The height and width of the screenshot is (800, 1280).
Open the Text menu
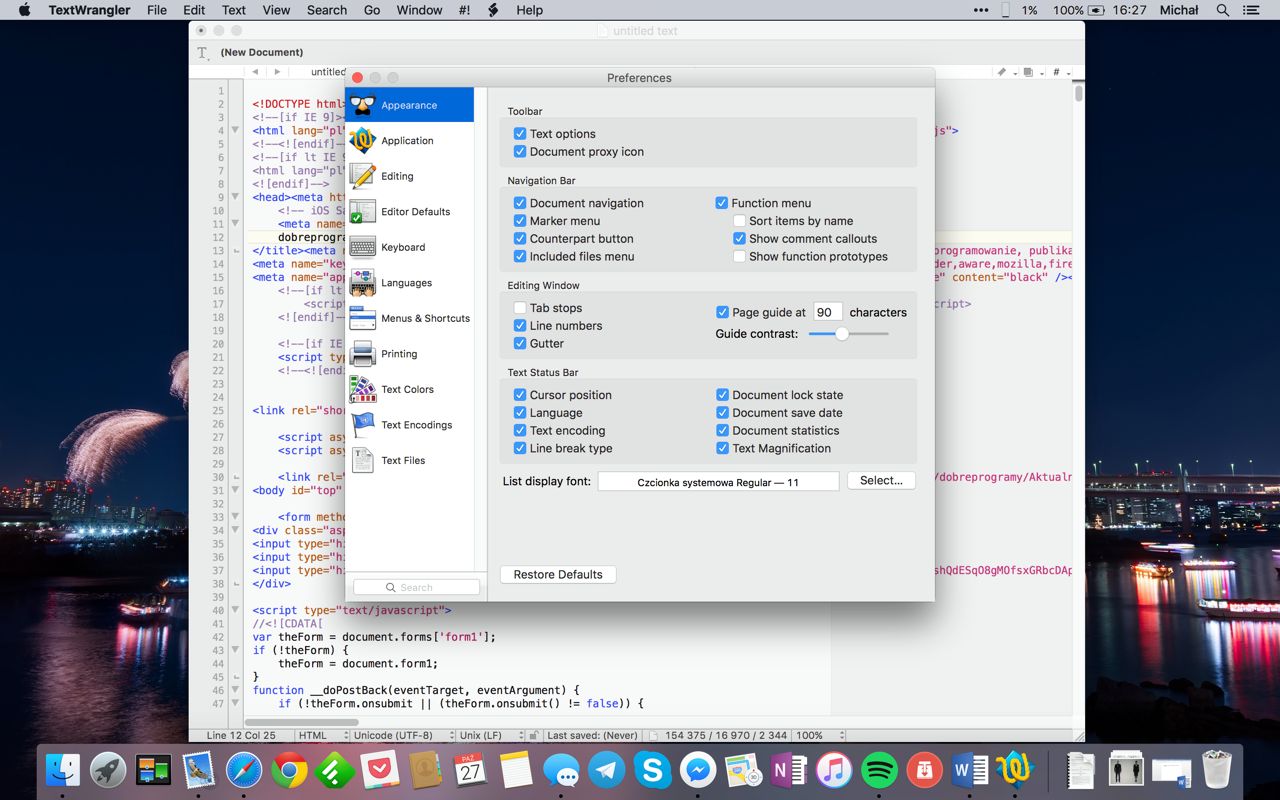(x=234, y=10)
